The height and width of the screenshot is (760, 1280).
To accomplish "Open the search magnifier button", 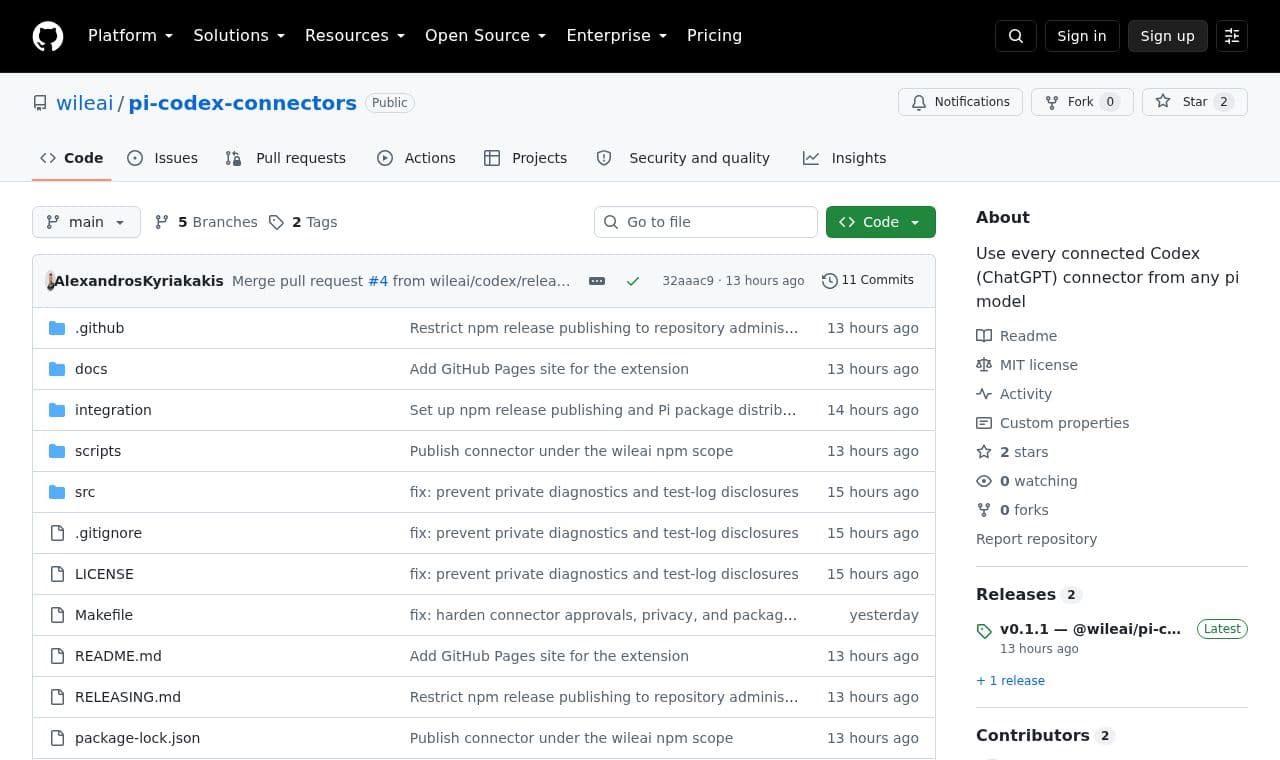I will pyautogui.click(x=1016, y=36).
